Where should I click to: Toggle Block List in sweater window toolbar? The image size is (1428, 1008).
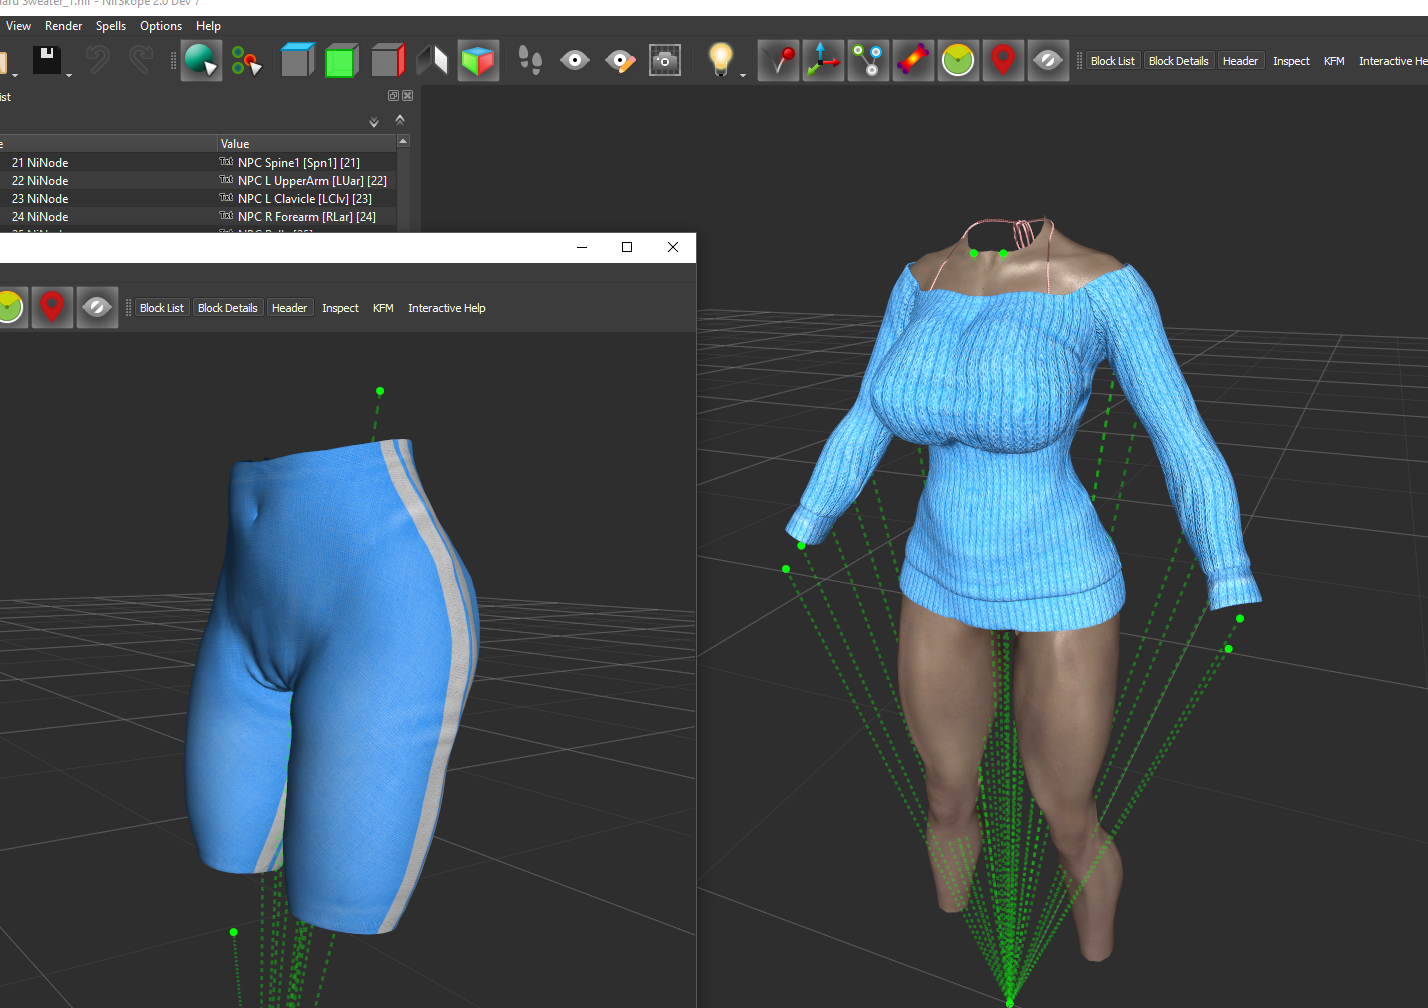tap(1113, 61)
